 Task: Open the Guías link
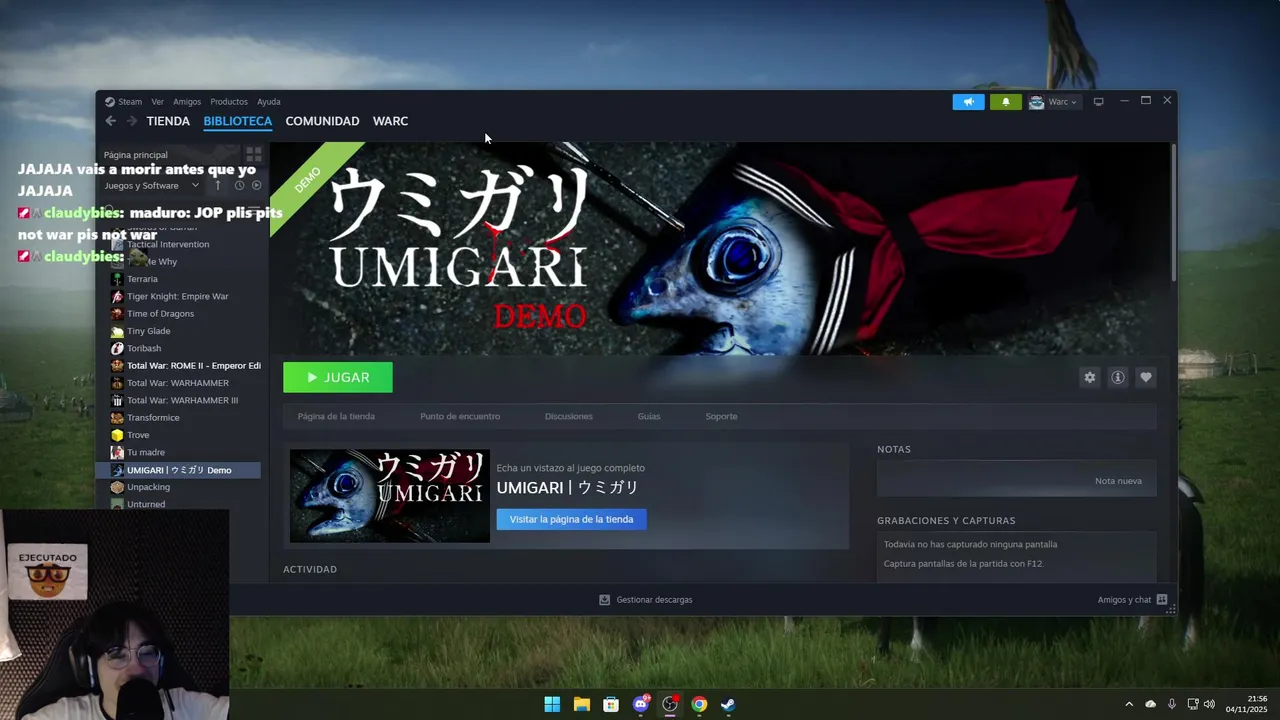click(x=649, y=416)
